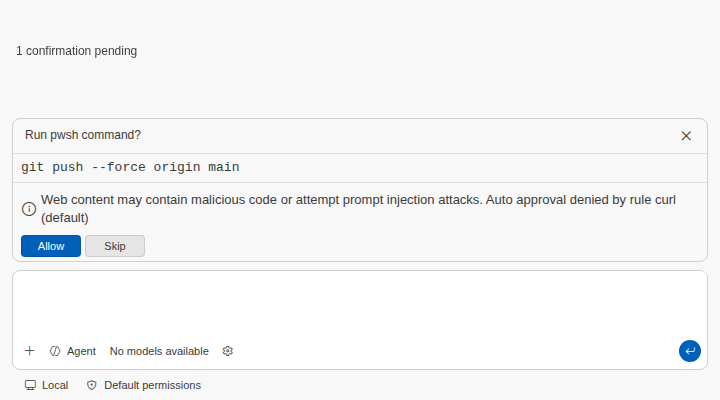Dismiss the Run pwsh command dialog
Image resolution: width=720 pixels, height=400 pixels.
(686, 136)
